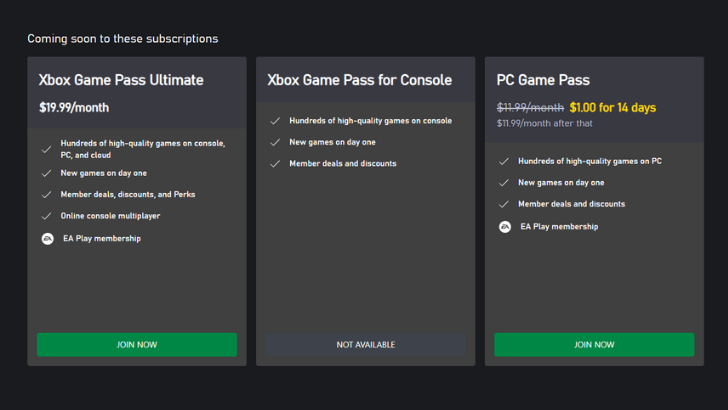Click checkmark beside 'Online console multiplayer'
Screen dimensions: 728x410
(46, 216)
